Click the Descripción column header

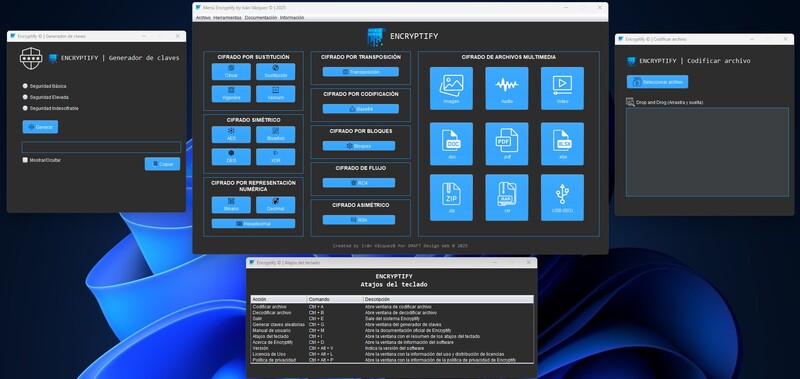[448, 299]
